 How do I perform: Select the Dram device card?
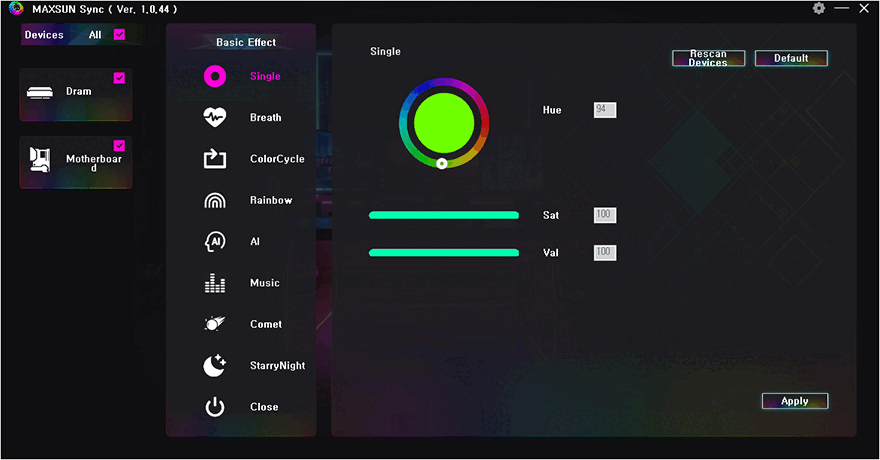point(76,94)
